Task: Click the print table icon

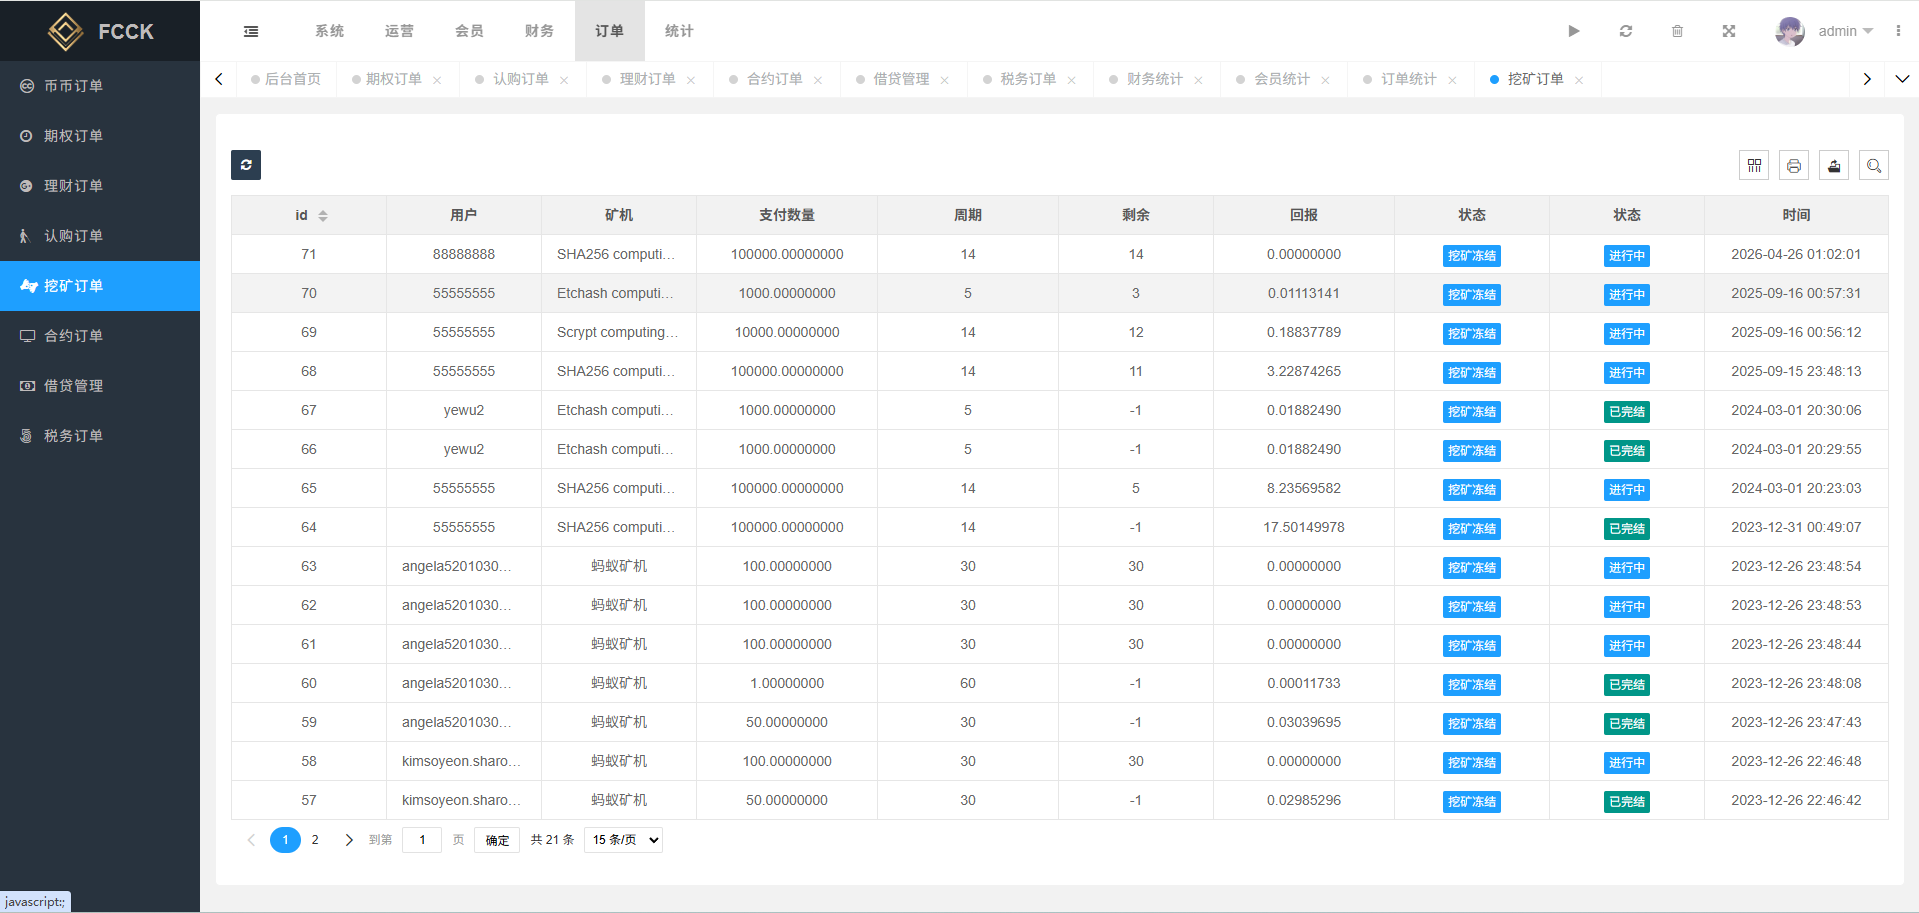Action: pyautogui.click(x=1794, y=166)
